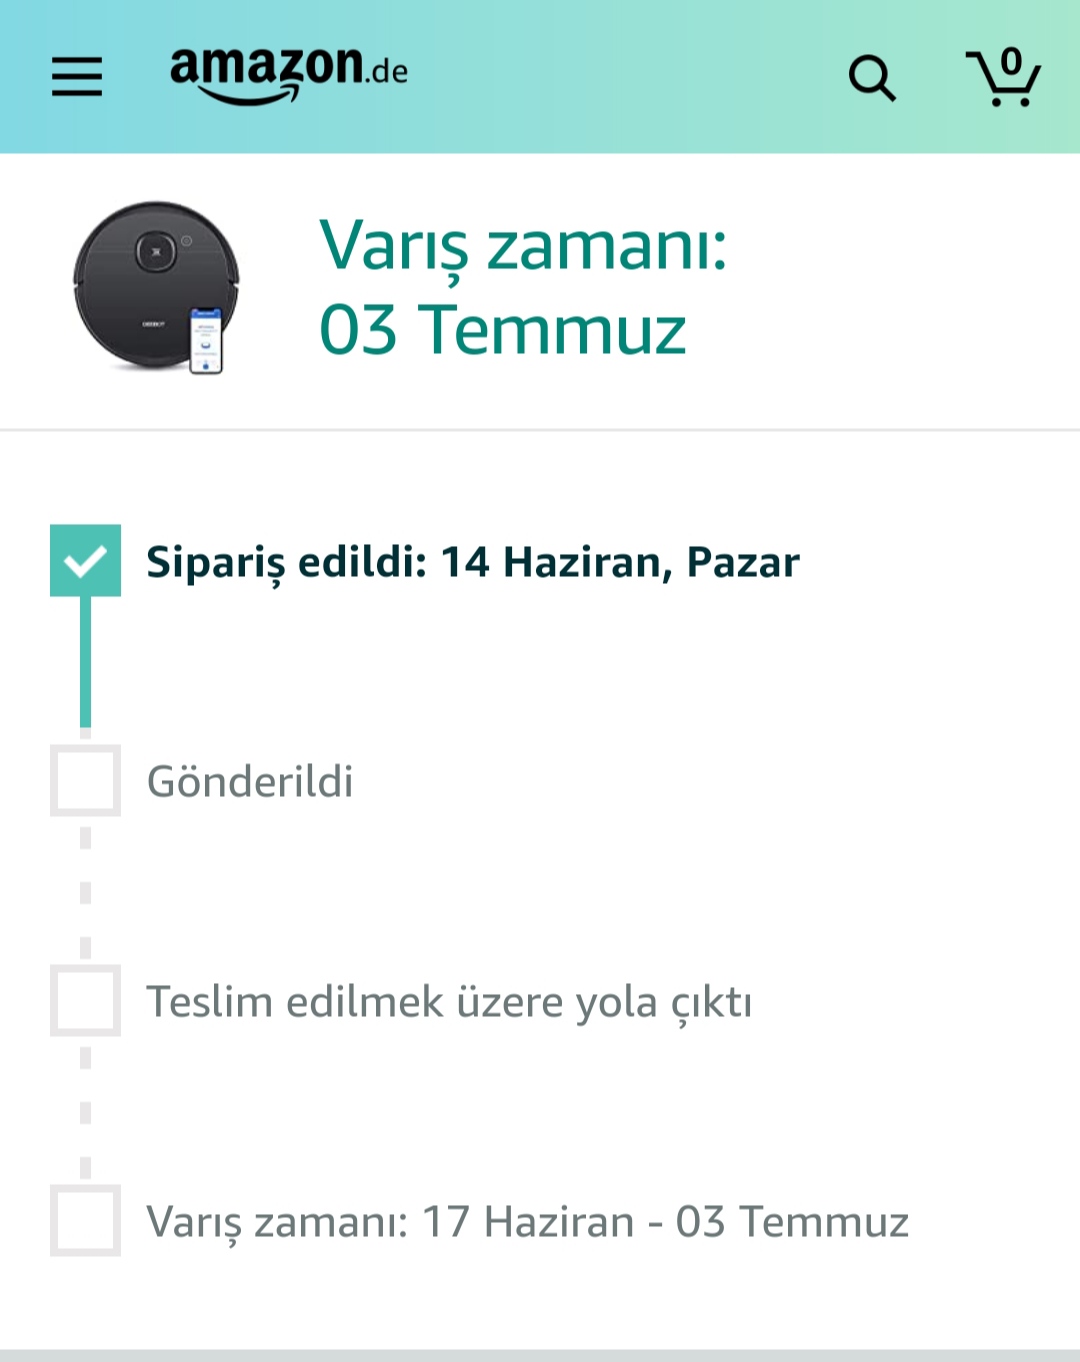1080x1362 pixels.
Task: Toggle the checked Sipariş edildi checkbox
Action: point(86,560)
